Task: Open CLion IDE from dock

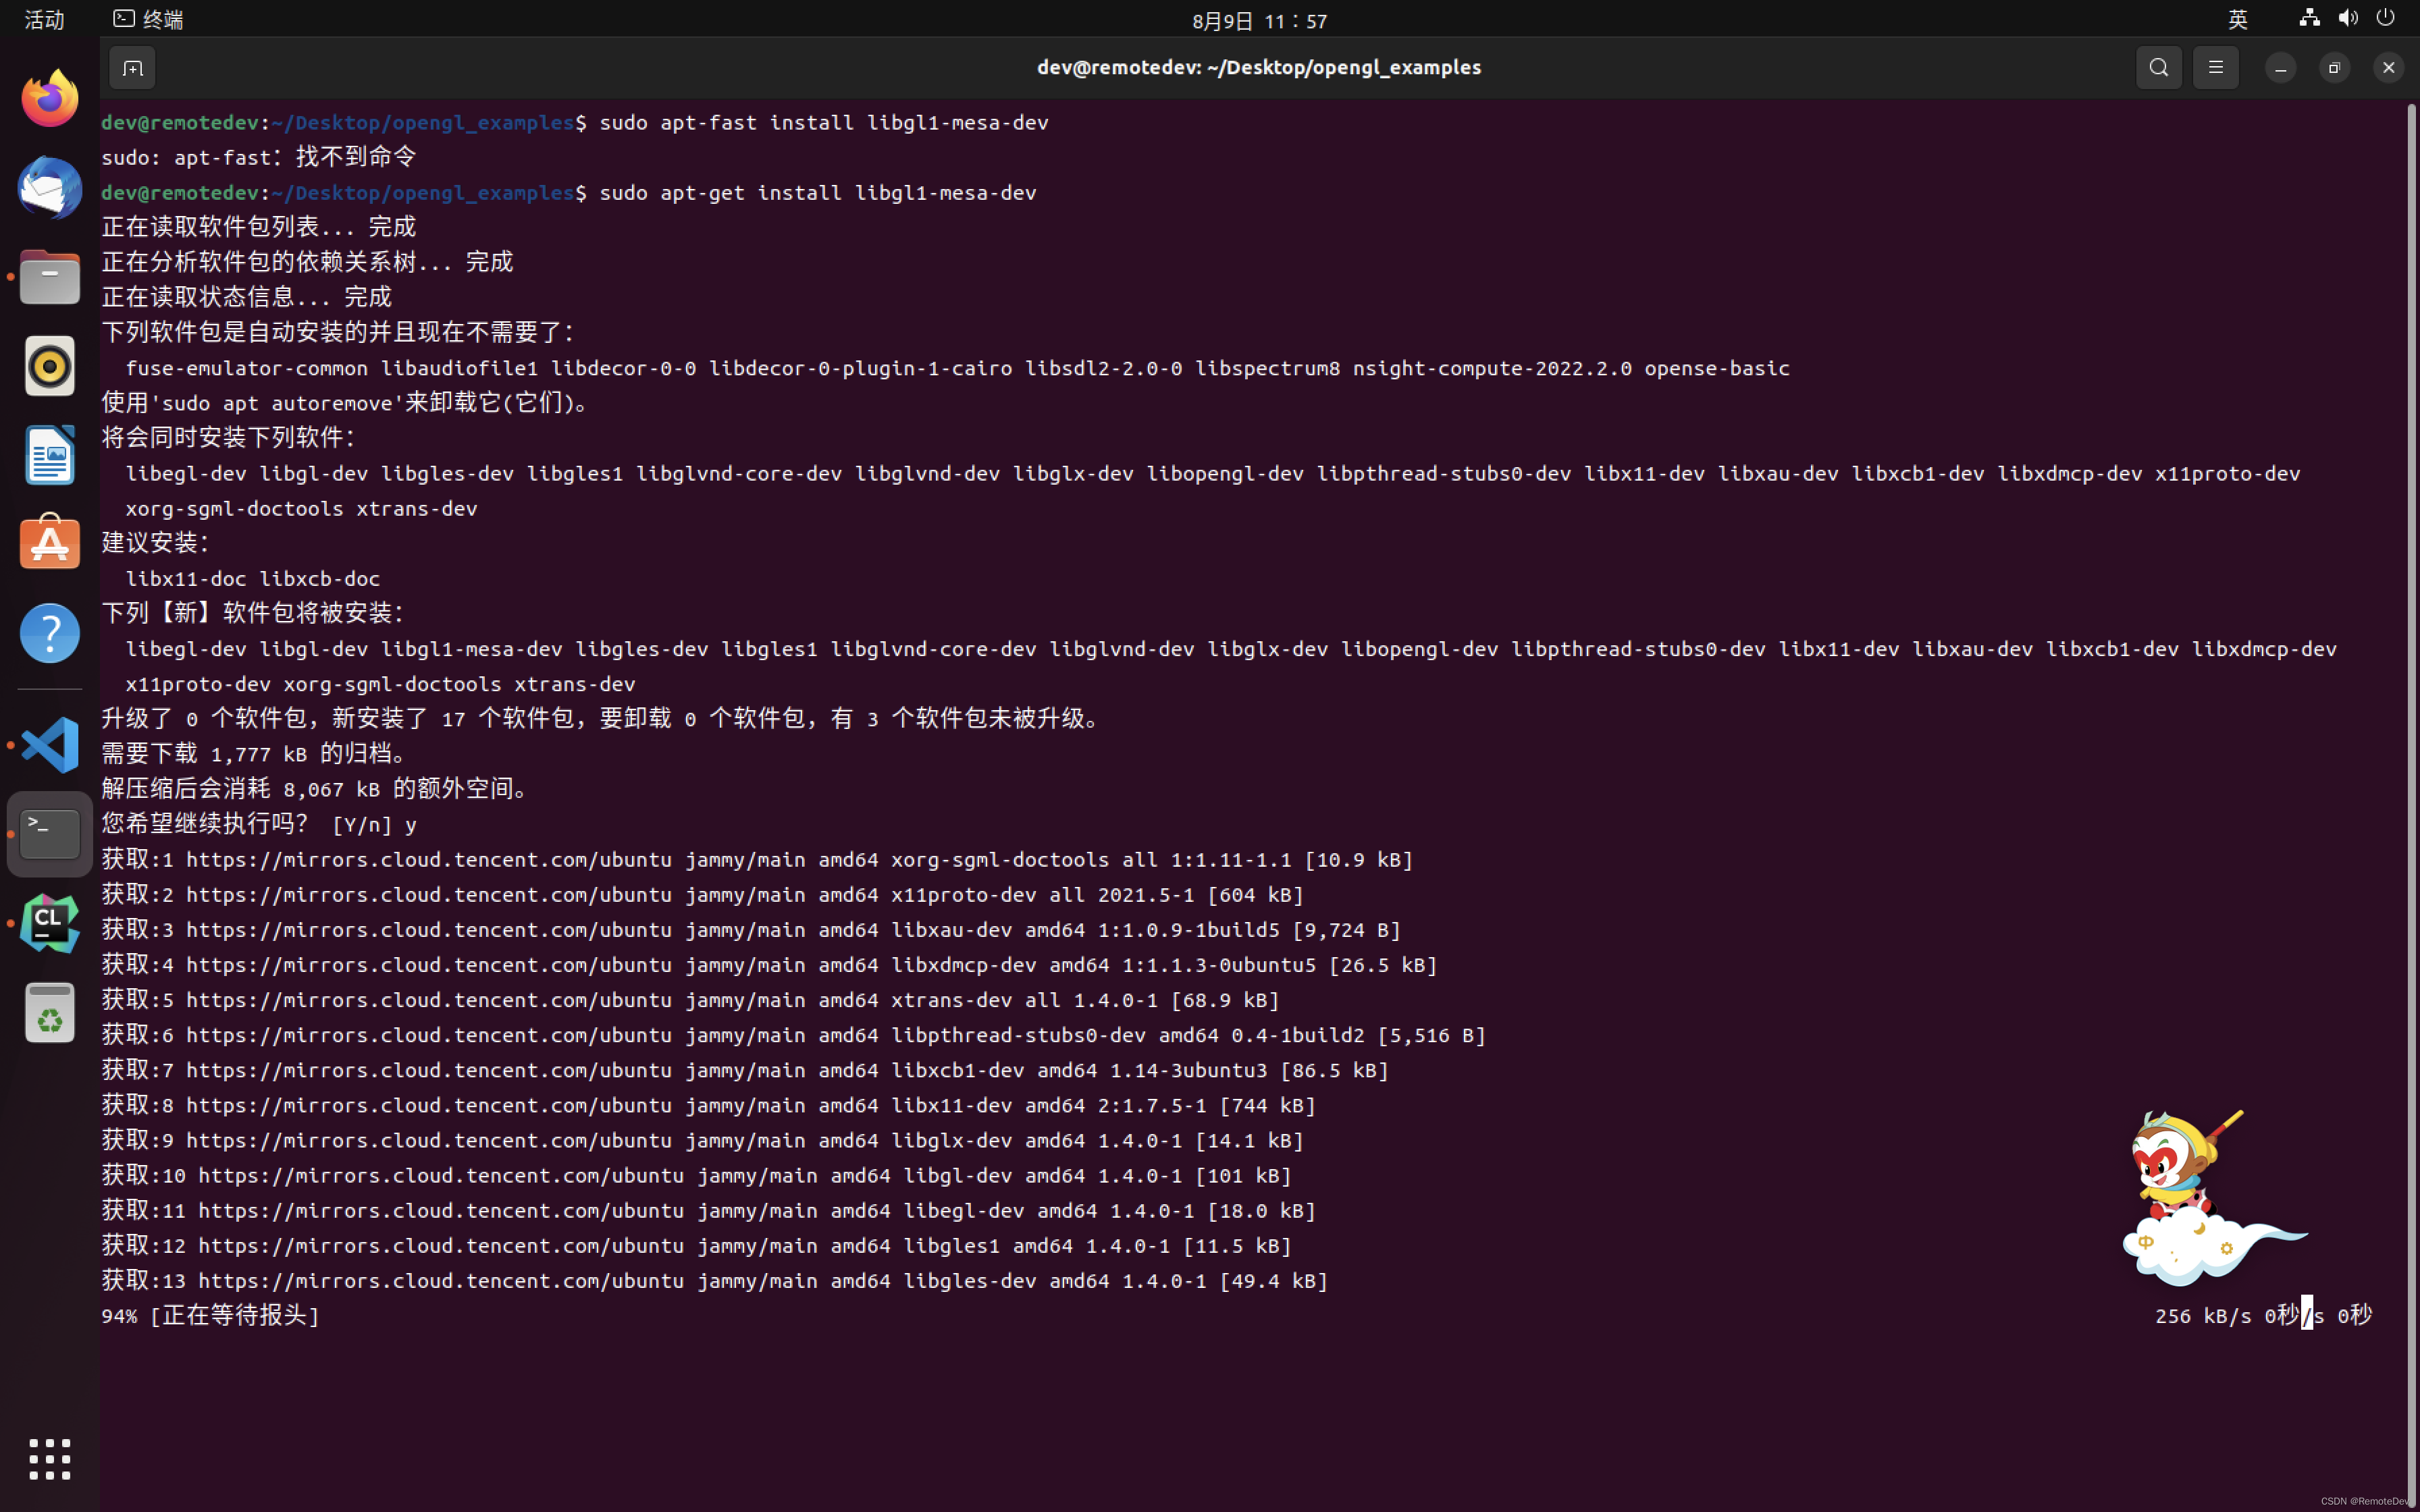Action: click(x=49, y=923)
